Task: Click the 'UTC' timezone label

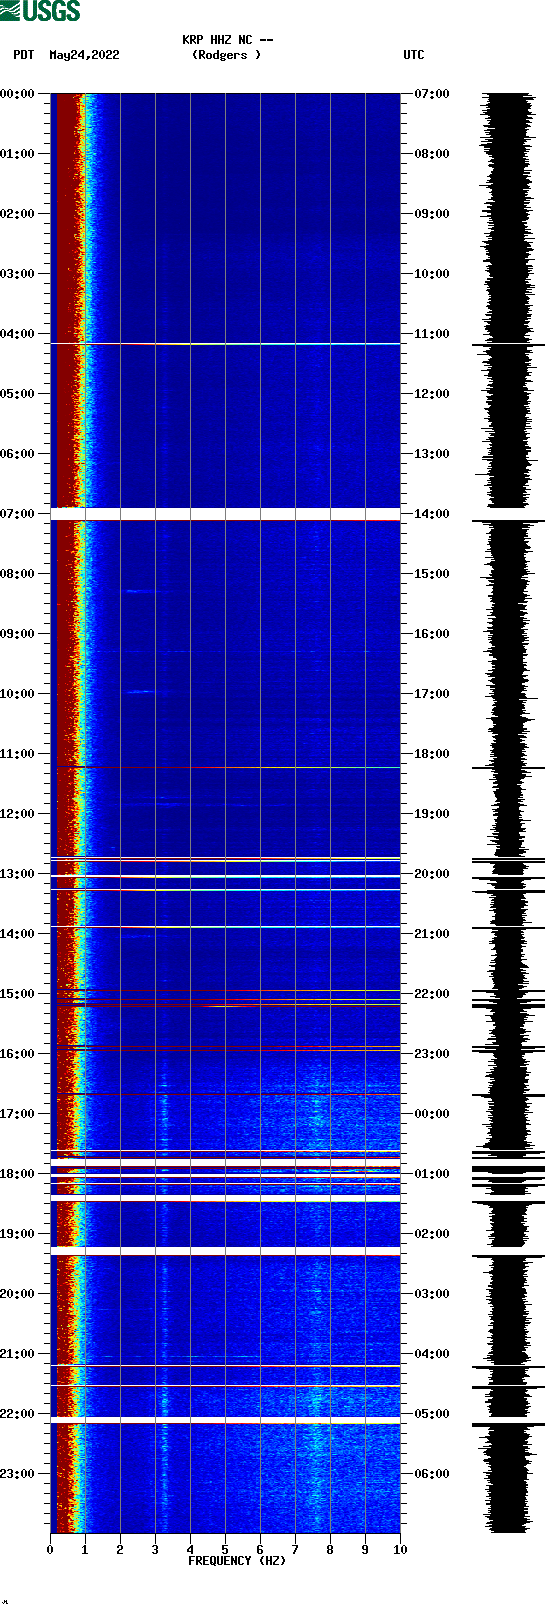Action: [414, 55]
